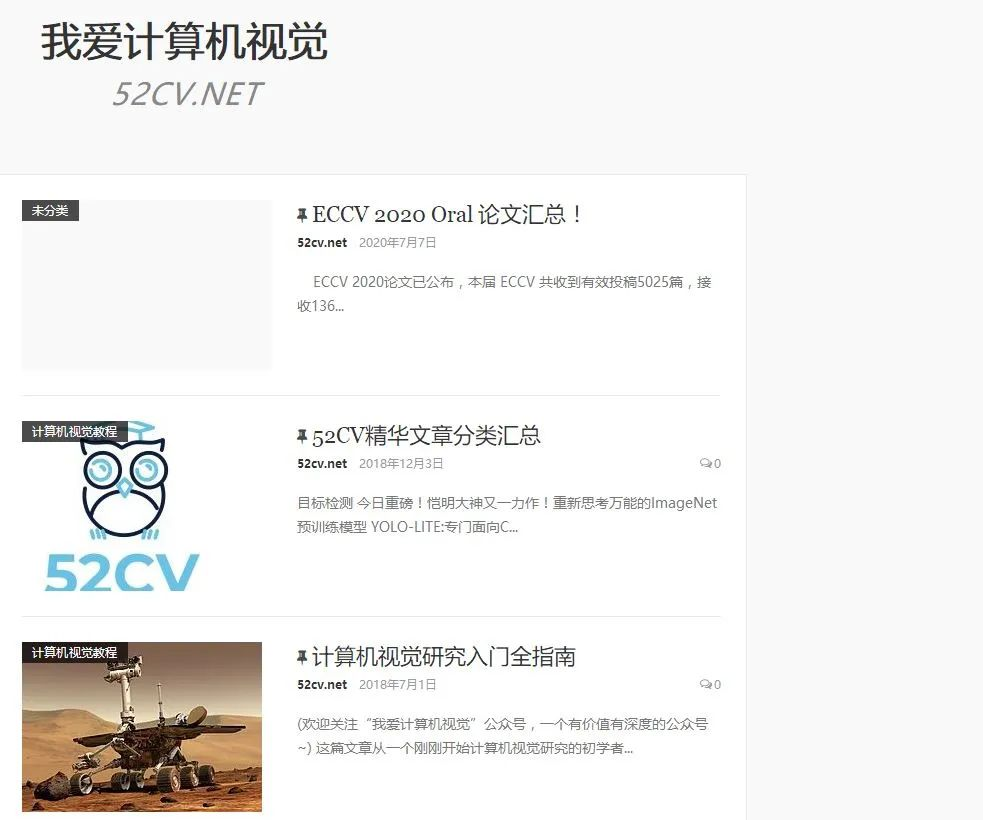Click excerpt starting ECCV 2020论文已公布
Screen dimensions: 983x820
(505, 294)
